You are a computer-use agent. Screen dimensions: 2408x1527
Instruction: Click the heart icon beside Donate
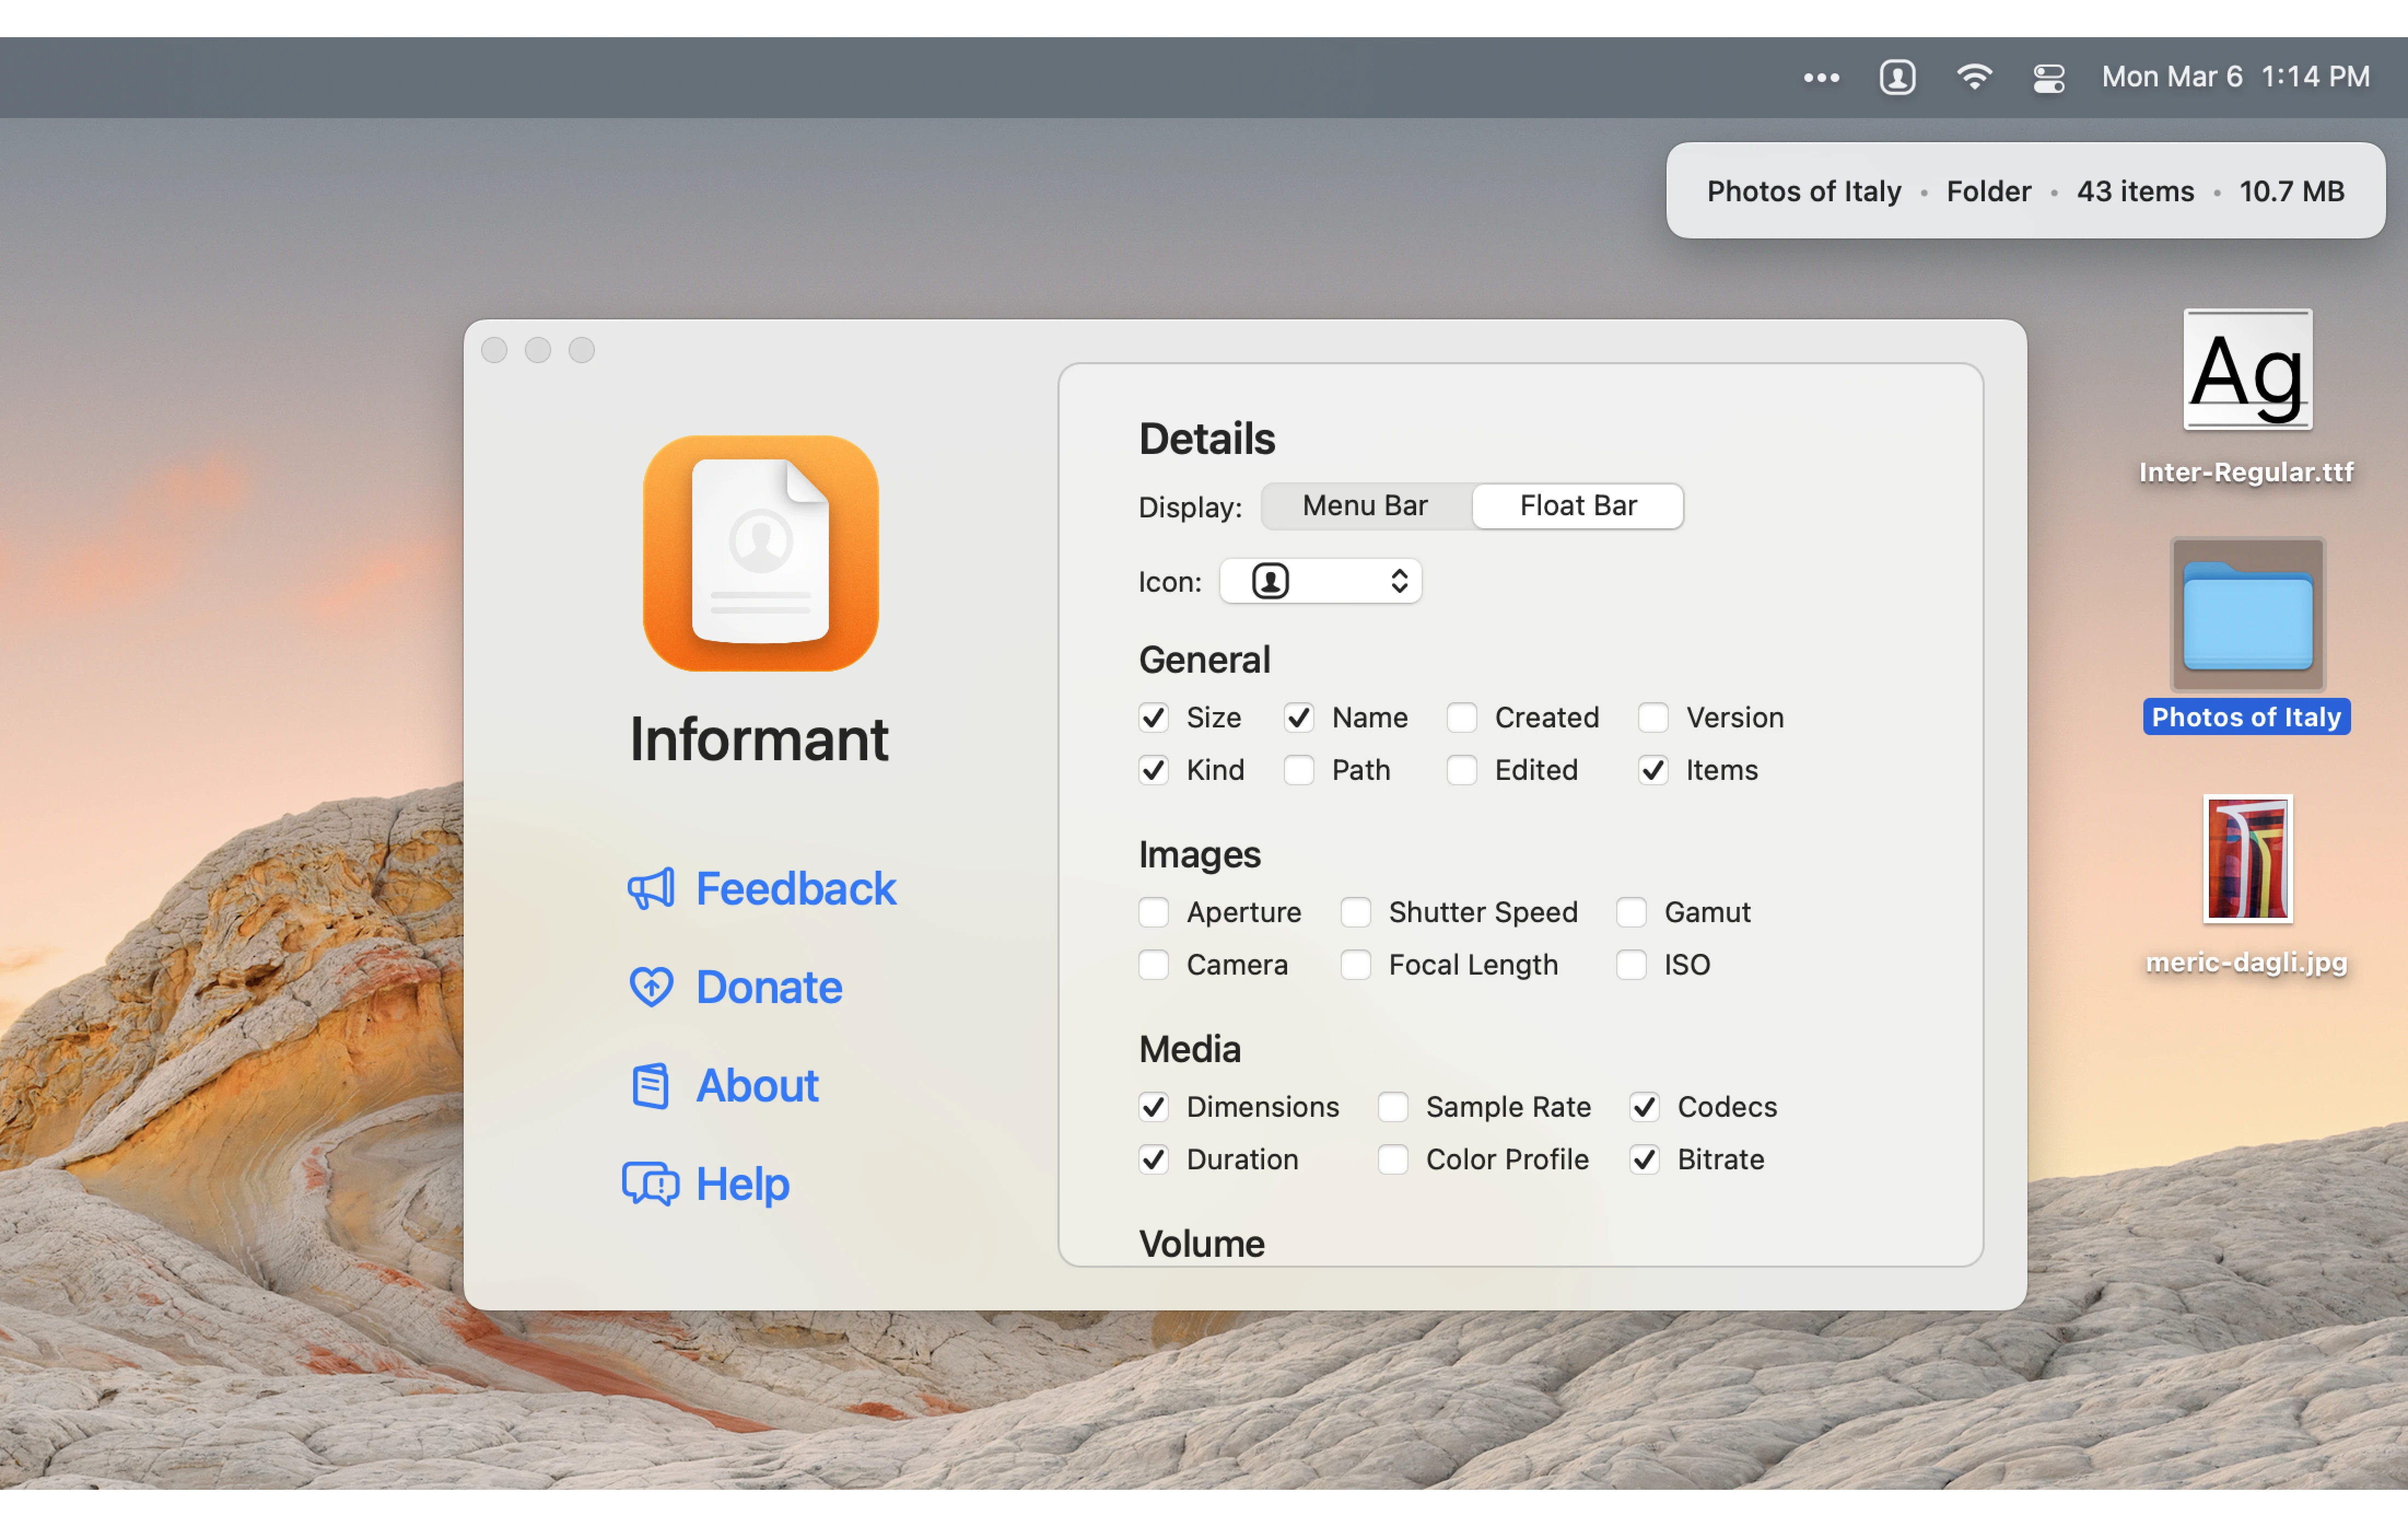tap(651, 987)
